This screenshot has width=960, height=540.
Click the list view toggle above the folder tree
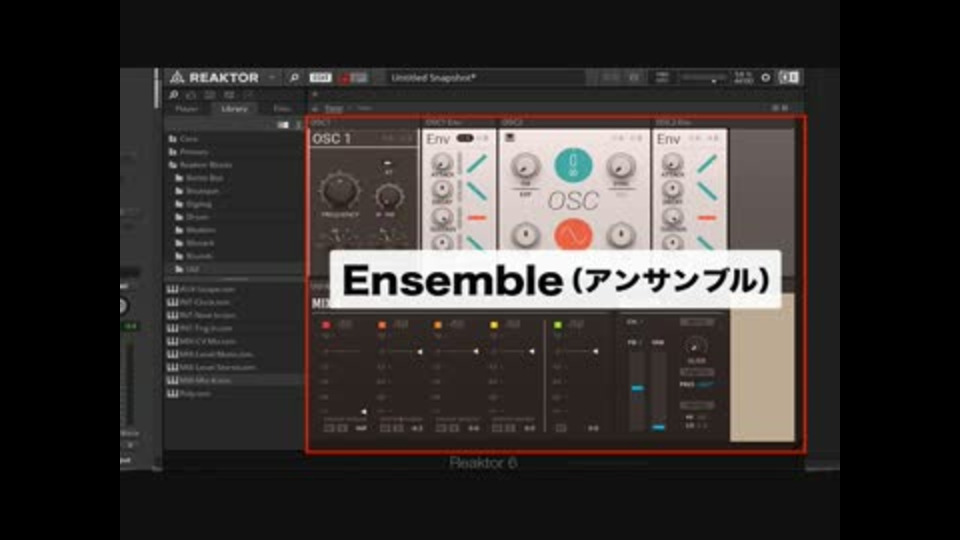pyautogui.click(x=283, y=125)
